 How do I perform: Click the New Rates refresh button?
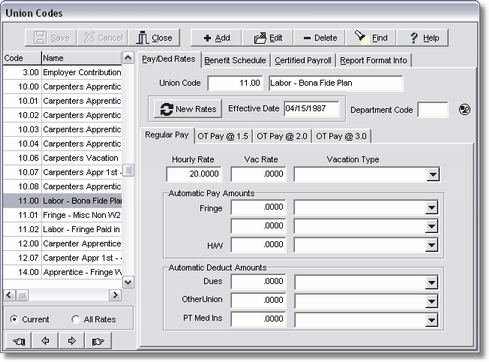tap(188, 109)
